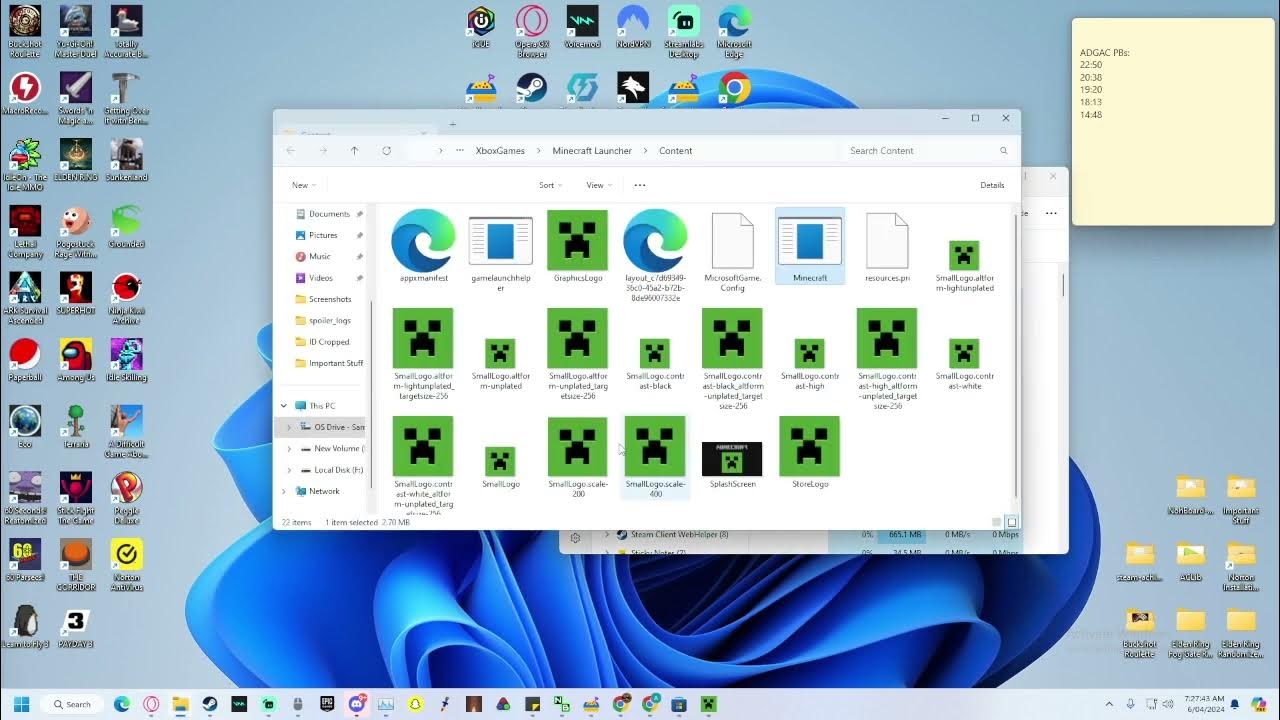The width and height of the screenshot is (1280, 720).
Task: Open the New dropdown menu
Action: [x=303, y=185]
